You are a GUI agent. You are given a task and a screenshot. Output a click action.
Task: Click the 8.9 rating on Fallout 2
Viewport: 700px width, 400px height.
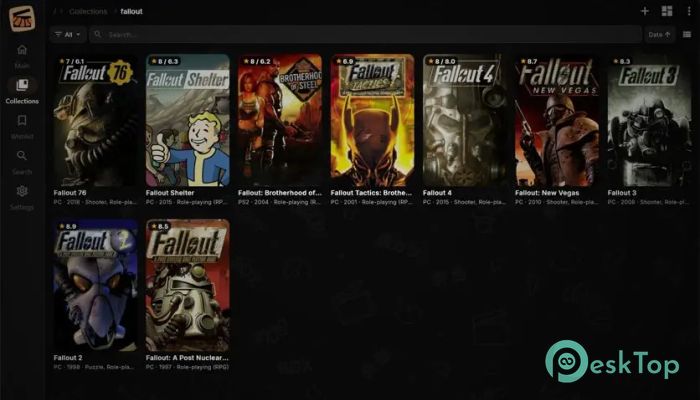[x=67, y=227]
